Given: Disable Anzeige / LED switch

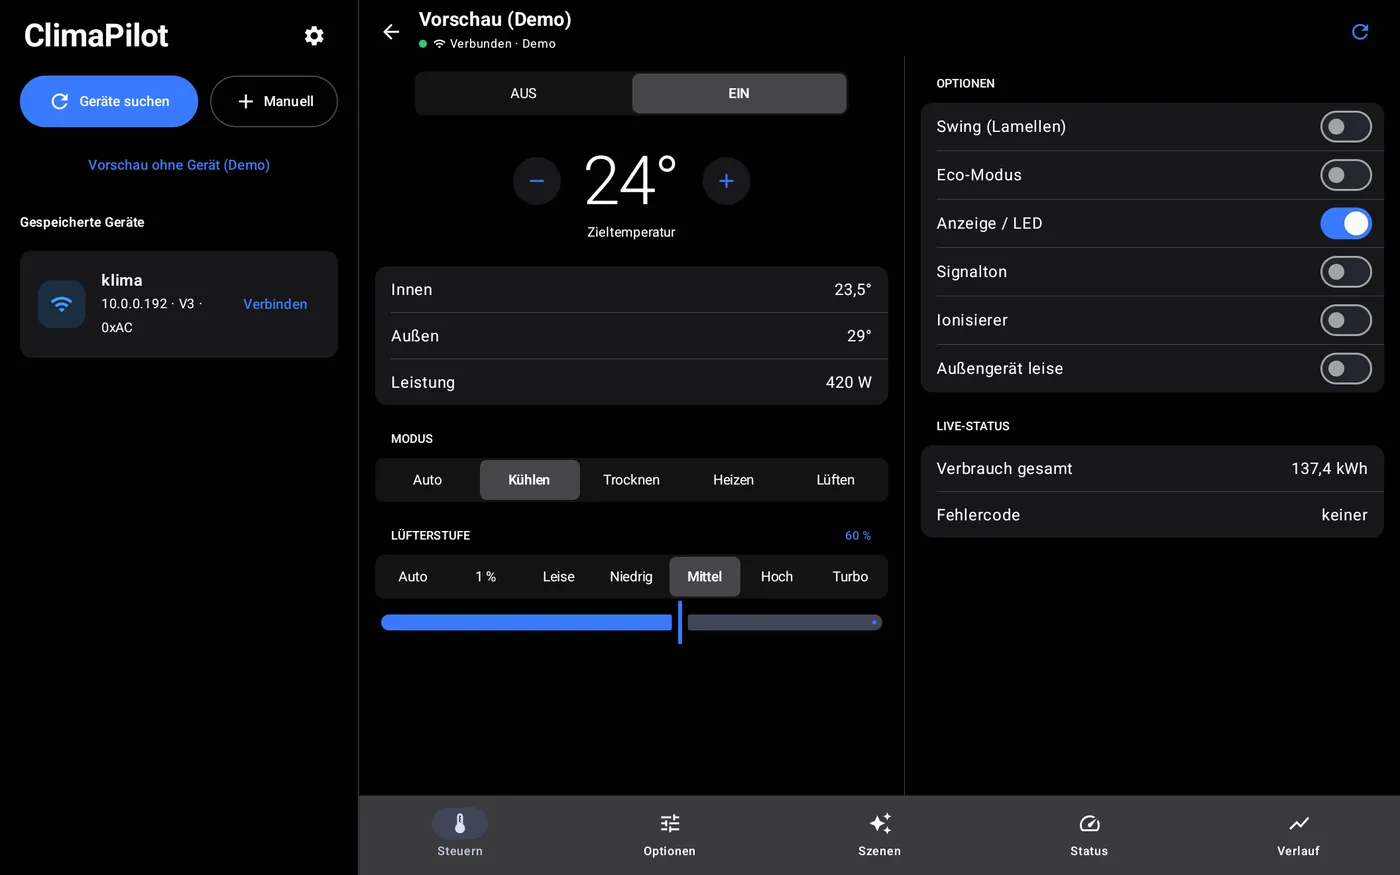Looking at the screenshot, I should (x=1346, y=224).
